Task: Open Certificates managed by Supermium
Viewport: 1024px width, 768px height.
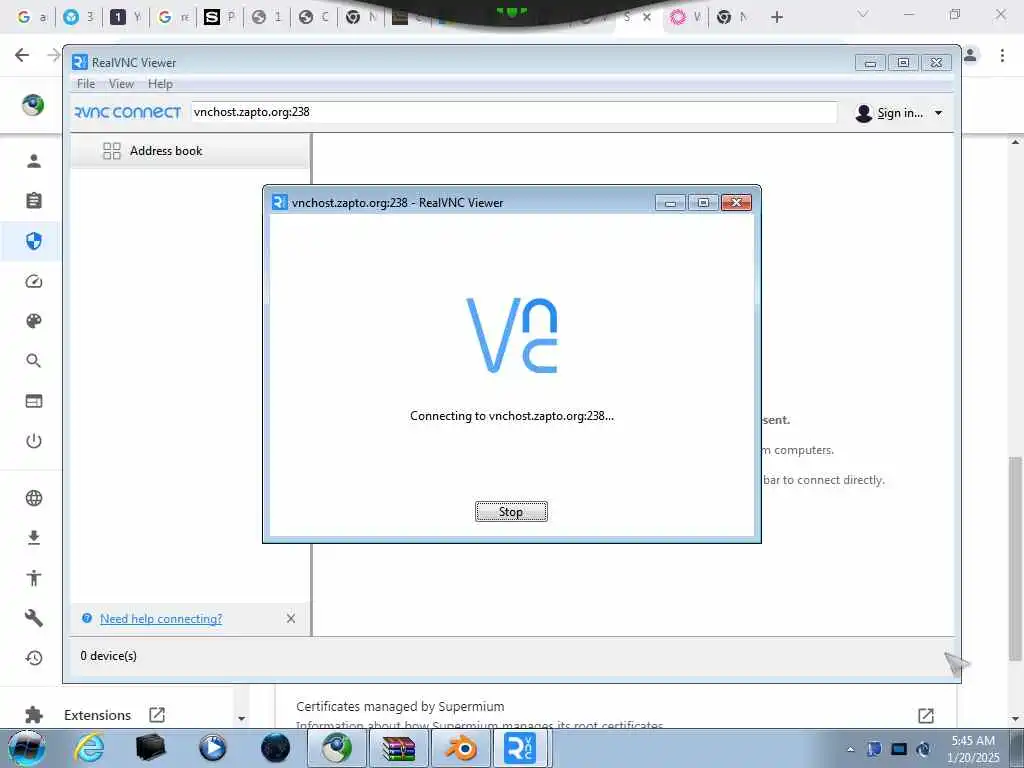Action: pos(400,707)
